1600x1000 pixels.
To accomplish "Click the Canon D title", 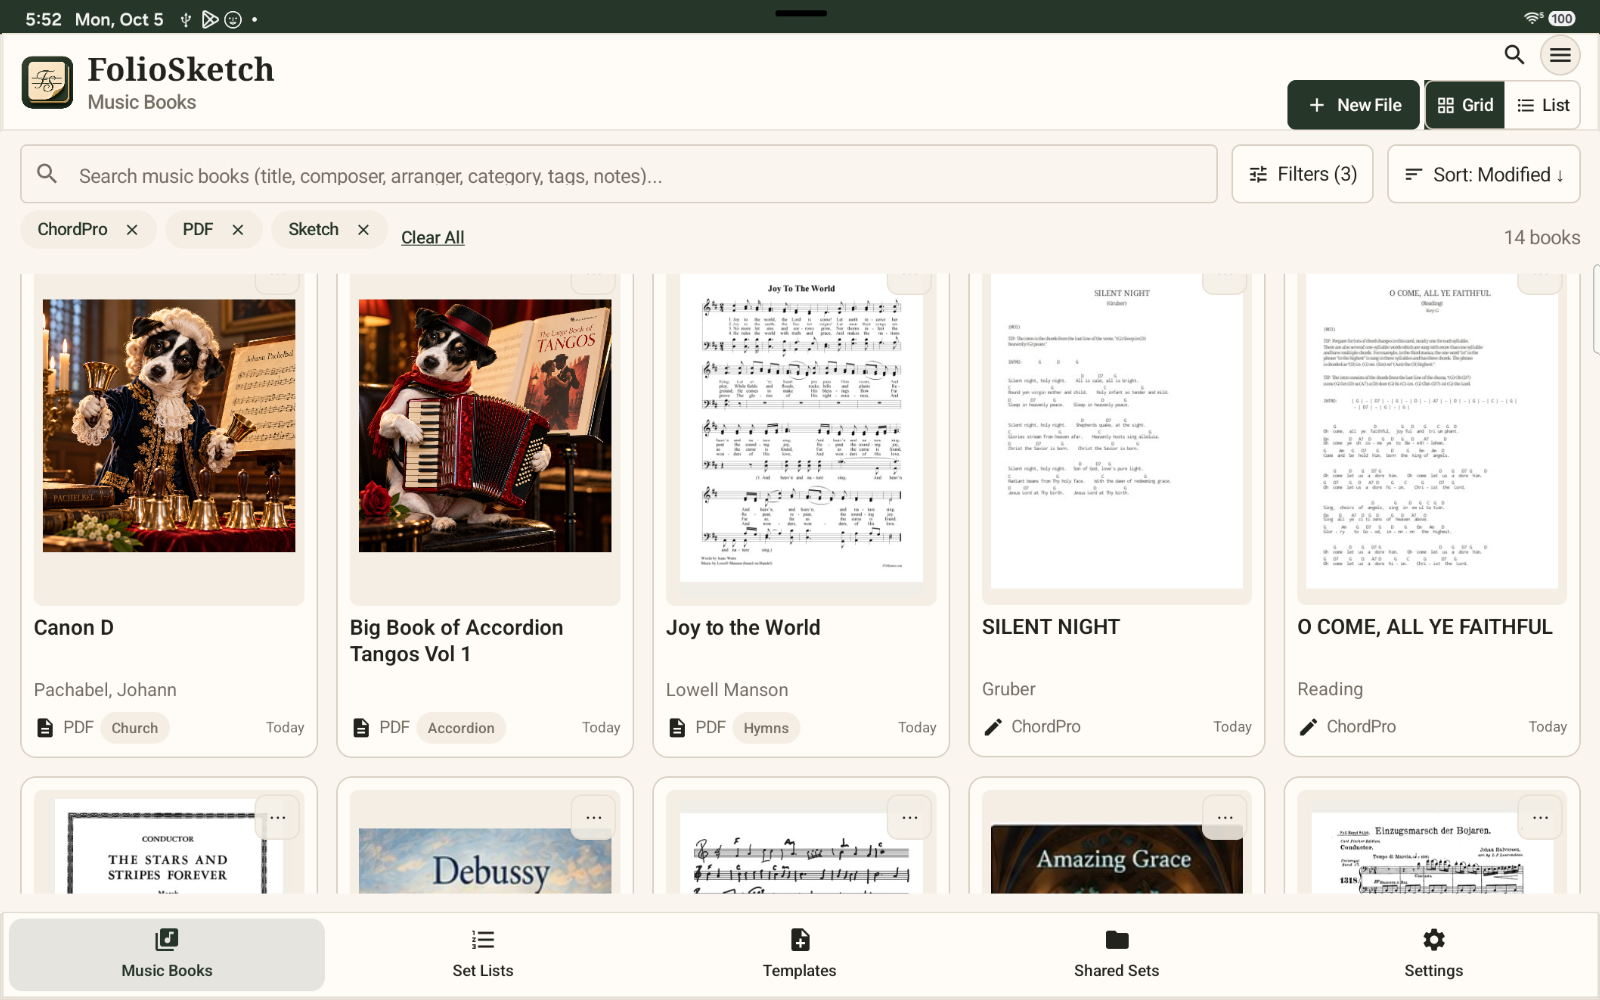I will [74, 628].
